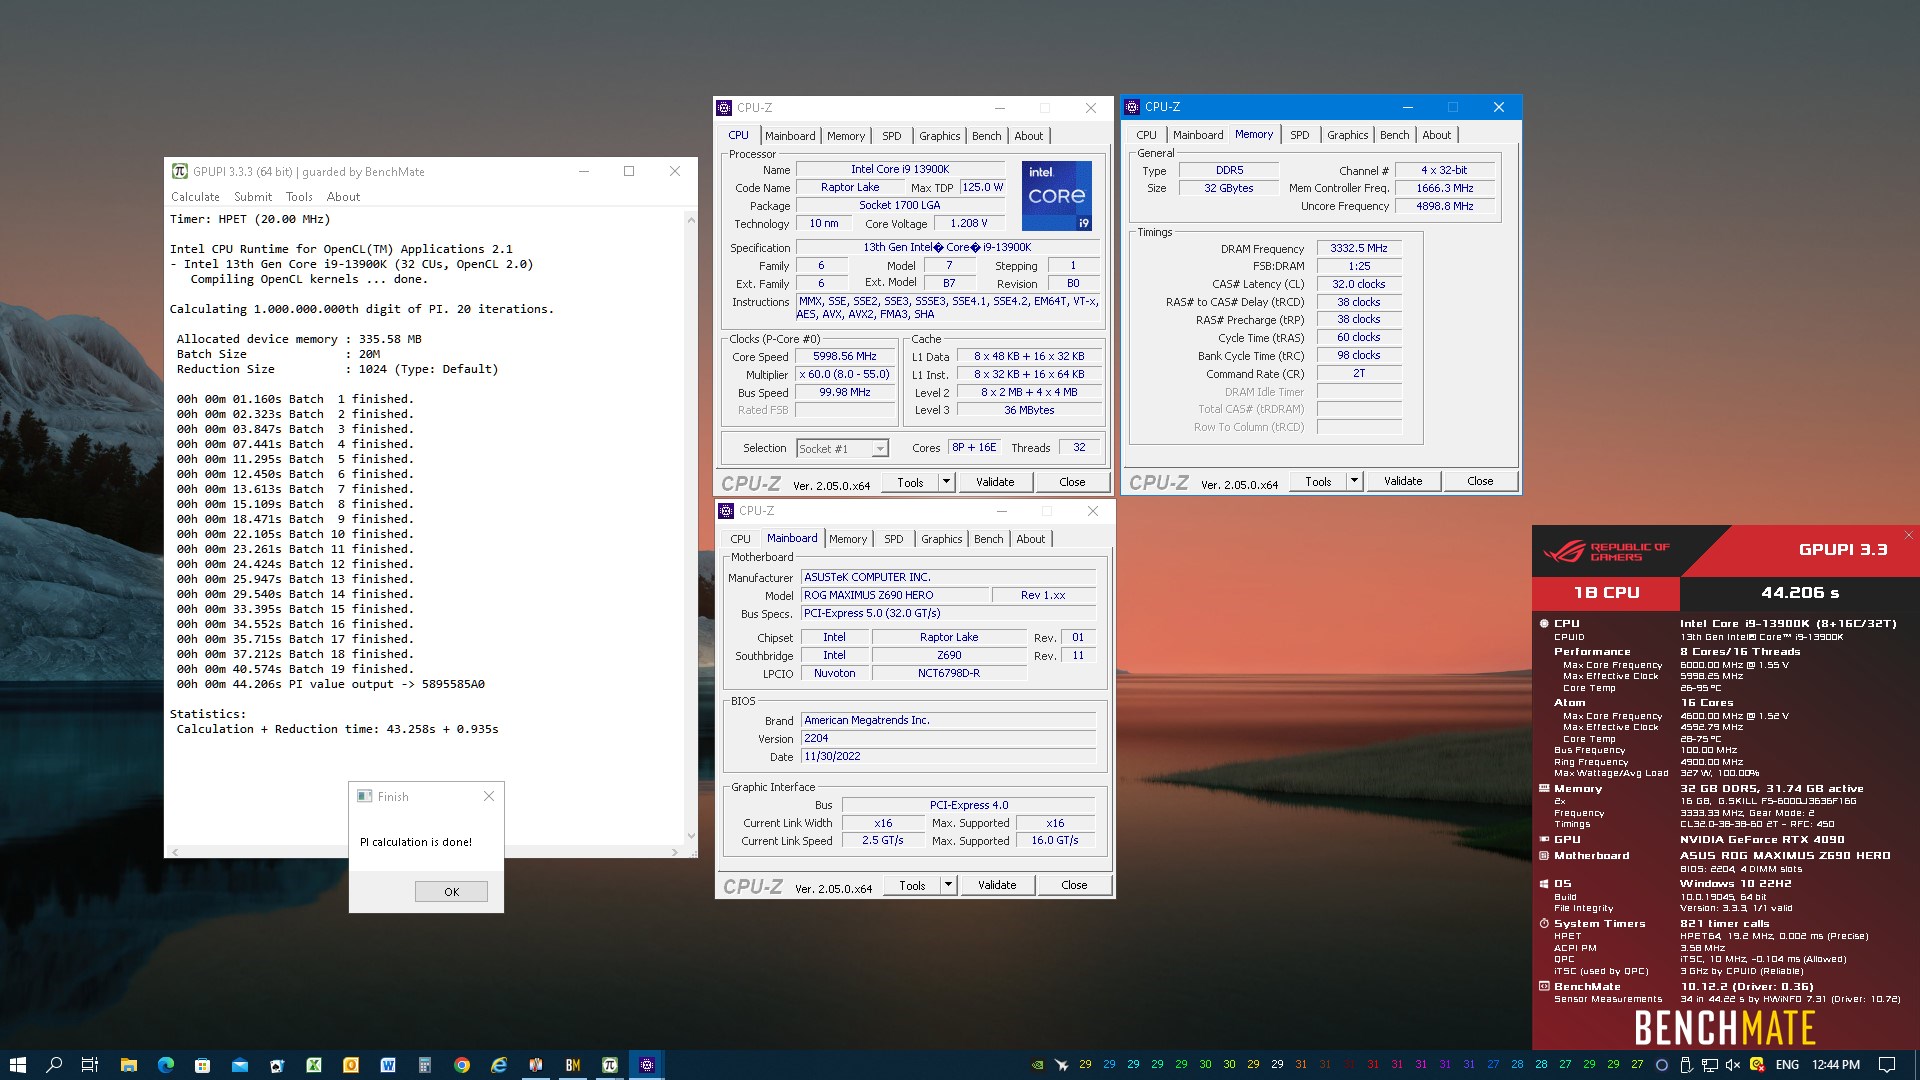Screen dimensions: 1920x1080
Task: Click Tools button in CPU-Z Mainboard window
Action: pyautogui.click(x=912, y=885)
